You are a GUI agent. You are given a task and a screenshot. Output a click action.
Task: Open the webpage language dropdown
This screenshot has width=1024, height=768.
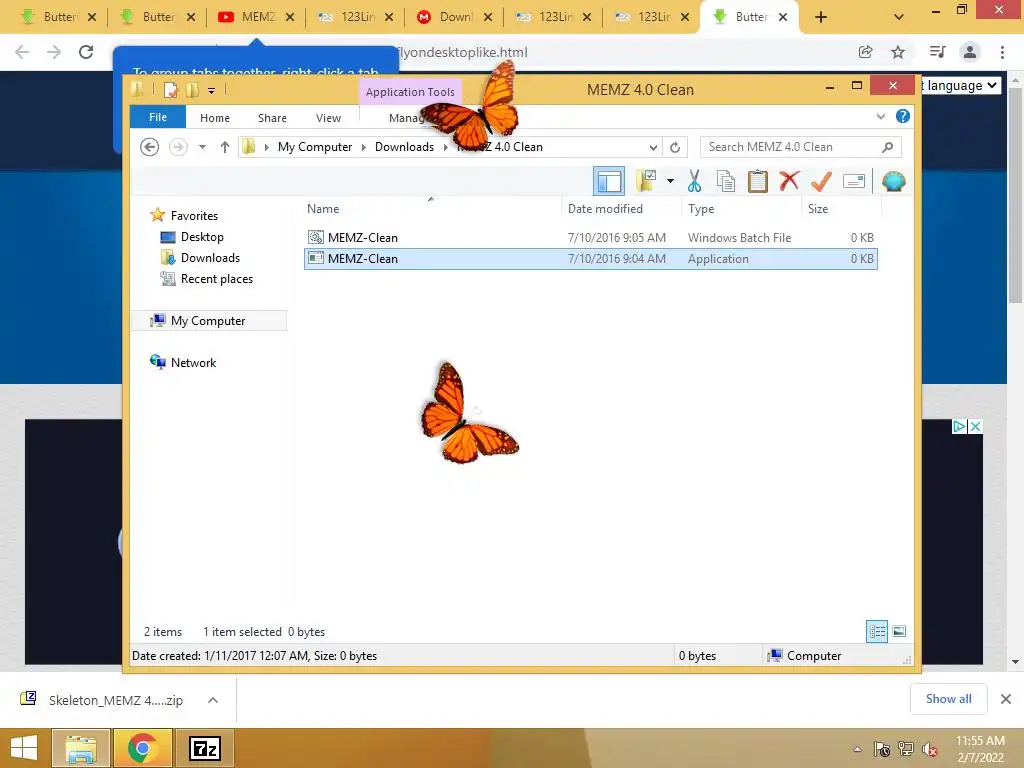(961, 86)
